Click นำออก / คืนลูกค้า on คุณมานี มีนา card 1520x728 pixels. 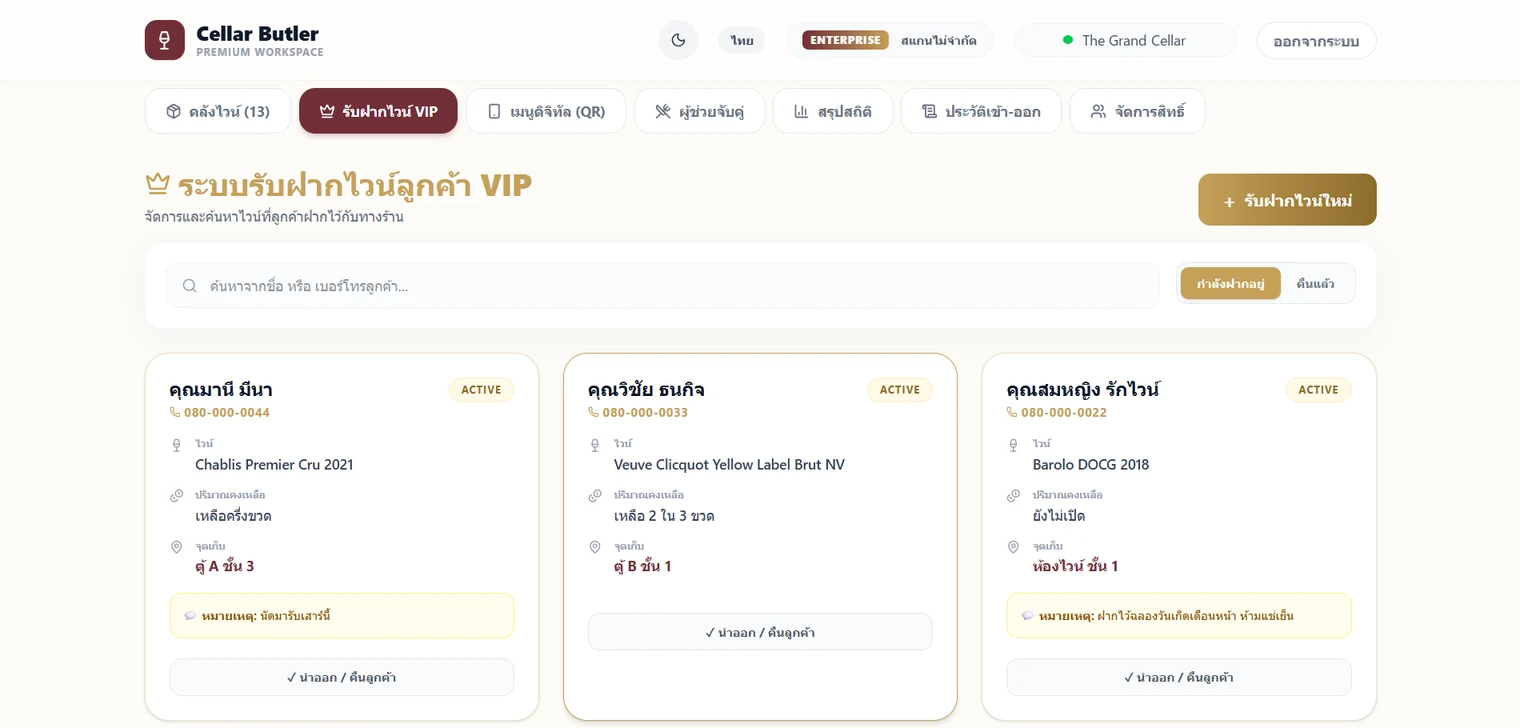(342, 677)
